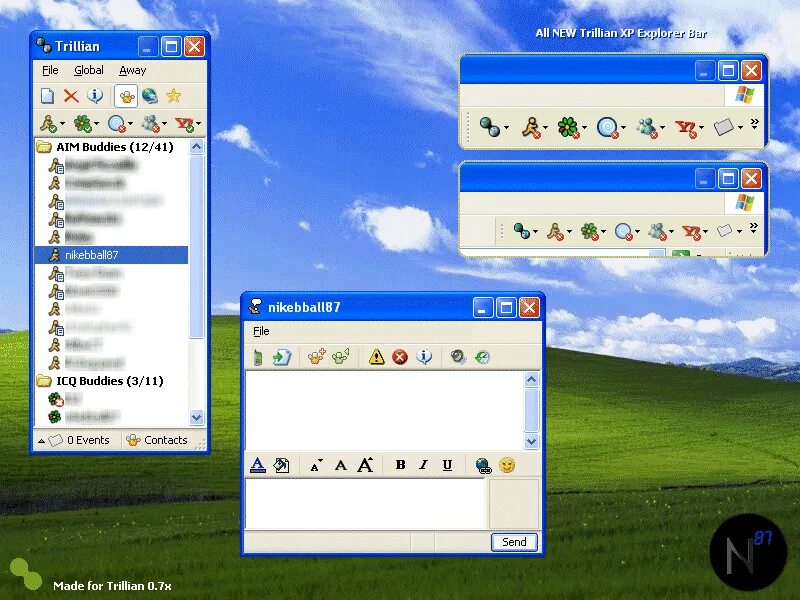
Task: Open the info bubble icon in Trillian toolbar
Action: tap(95, 95)
